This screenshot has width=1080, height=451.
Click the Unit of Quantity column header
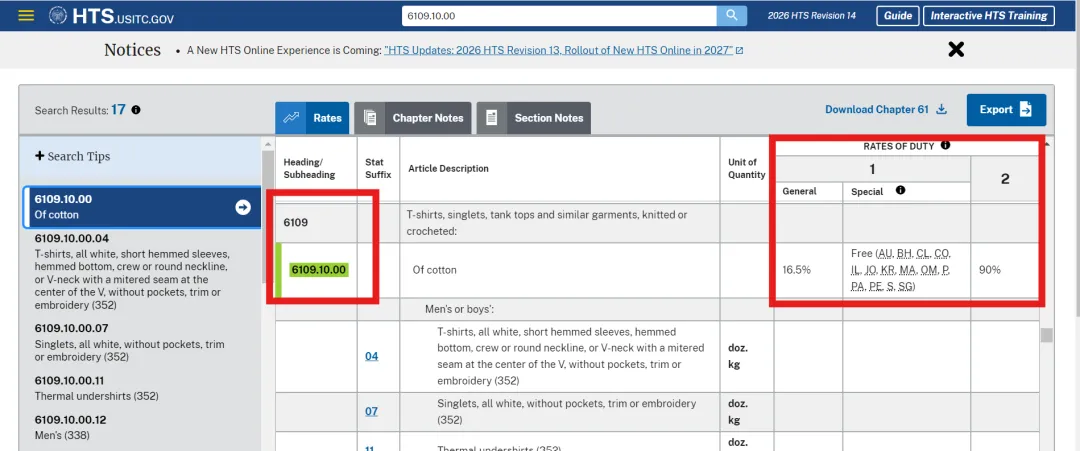[747, 169]
